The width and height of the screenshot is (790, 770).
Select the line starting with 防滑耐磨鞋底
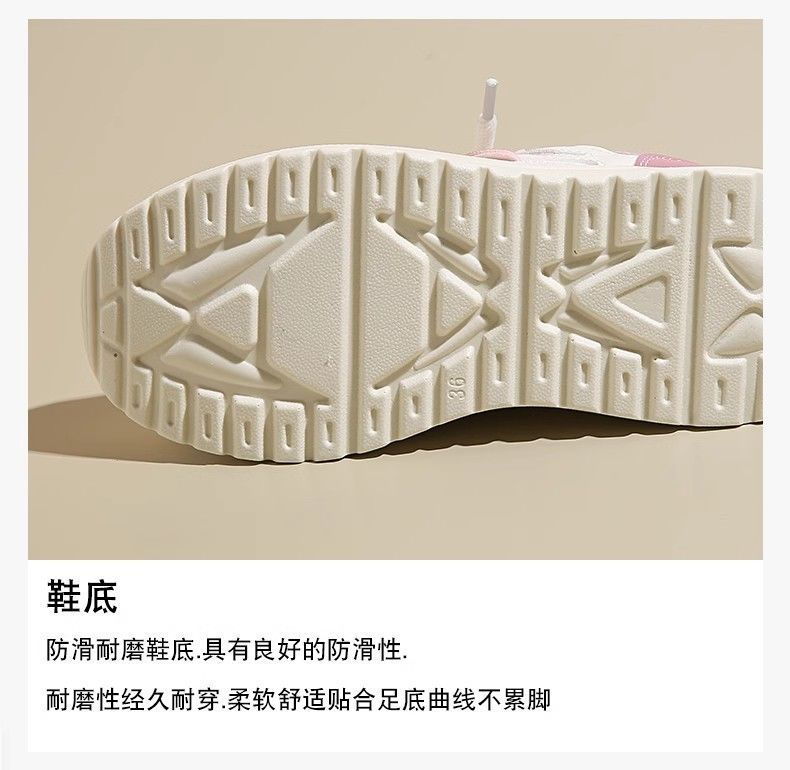[227, 650]
